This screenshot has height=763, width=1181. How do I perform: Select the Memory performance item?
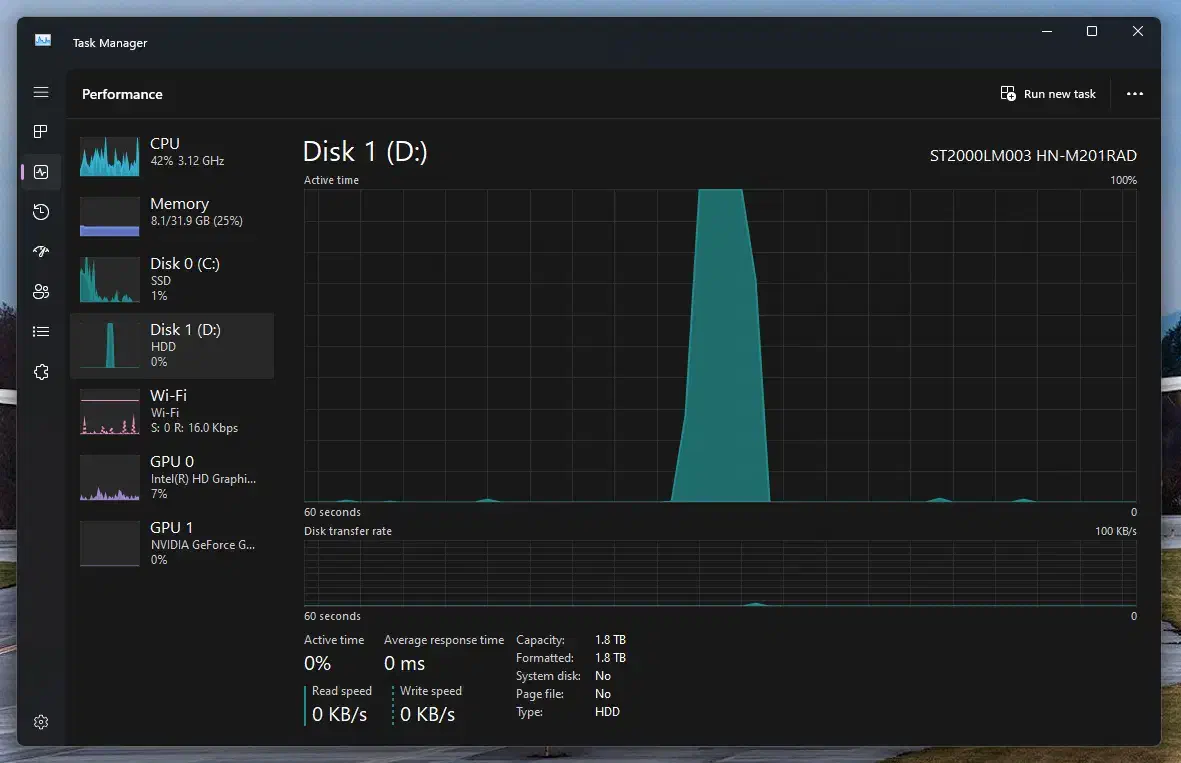coord(172,212)
